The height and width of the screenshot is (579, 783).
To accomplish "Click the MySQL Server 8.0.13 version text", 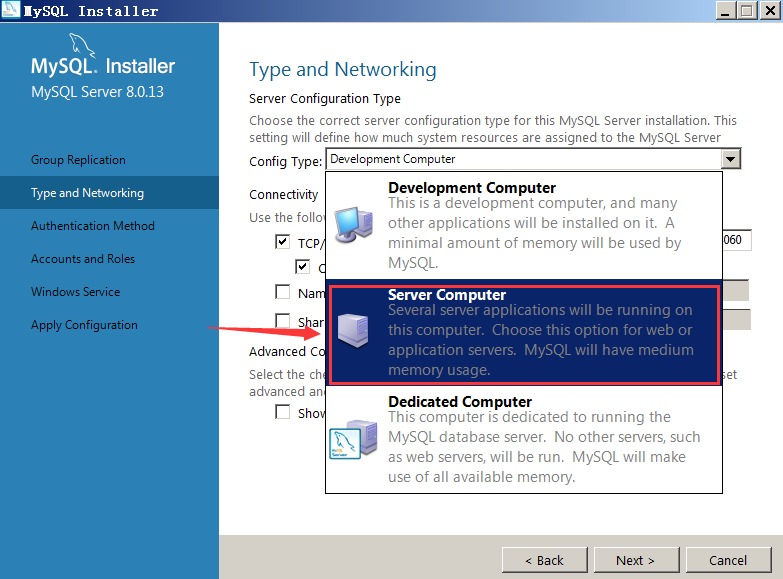I will coord(97,92).
